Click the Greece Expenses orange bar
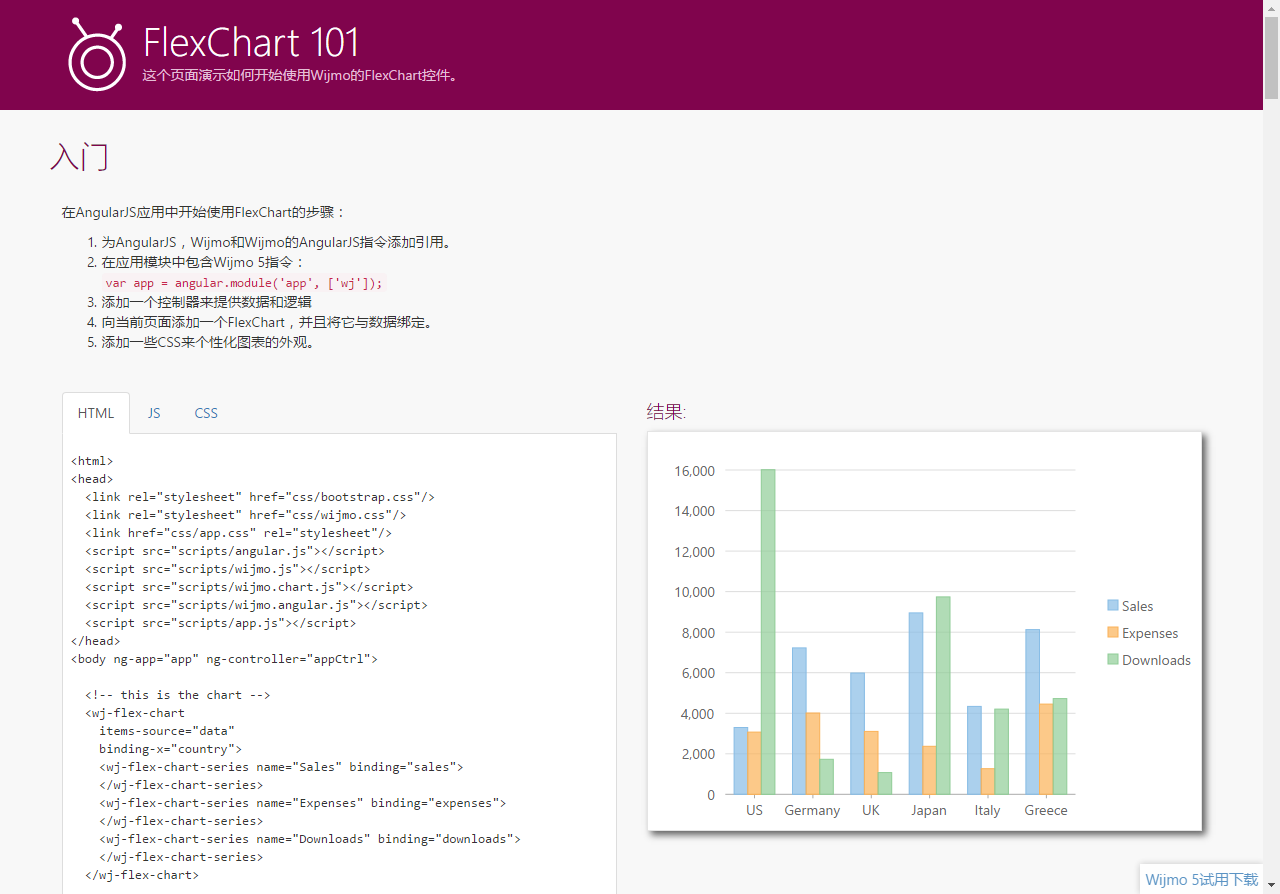 click(1046, 750)
